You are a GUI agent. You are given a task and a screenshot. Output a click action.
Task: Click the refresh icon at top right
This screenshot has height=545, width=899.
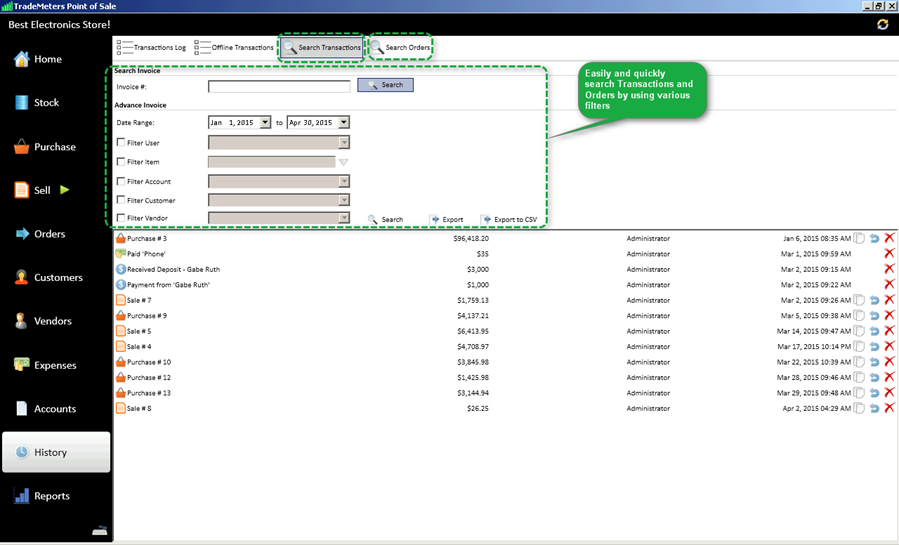[882, 24]
